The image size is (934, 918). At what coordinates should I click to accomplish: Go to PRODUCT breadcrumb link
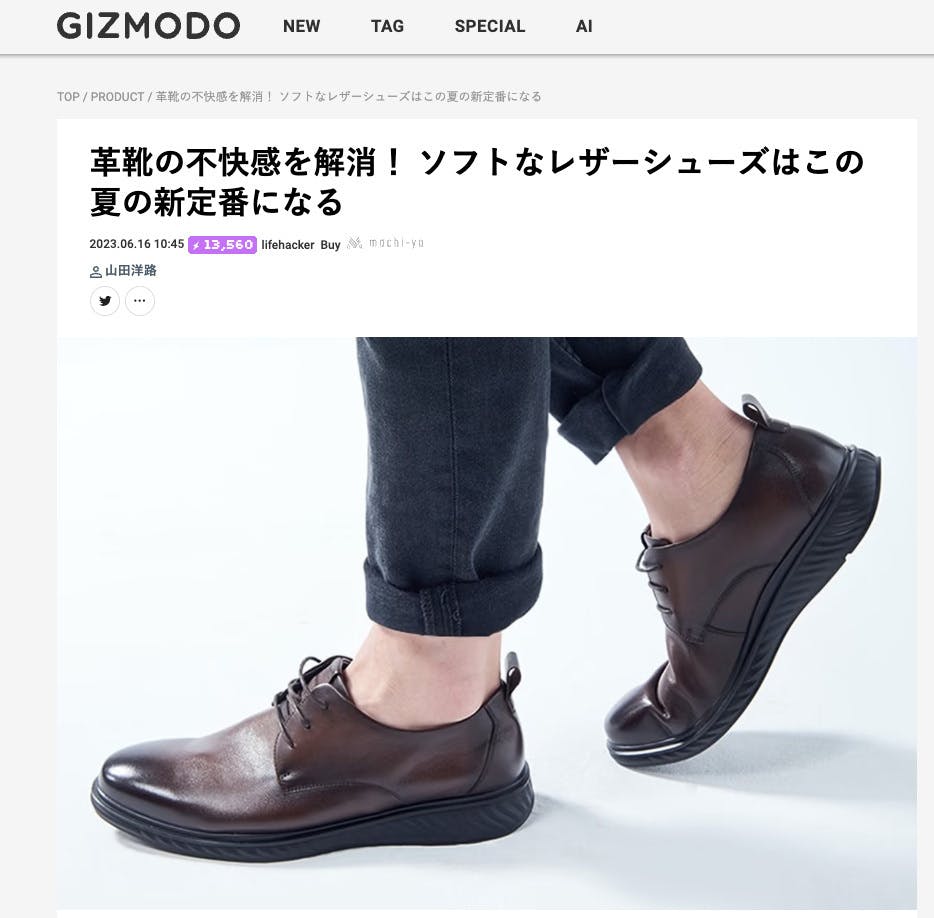117,97
